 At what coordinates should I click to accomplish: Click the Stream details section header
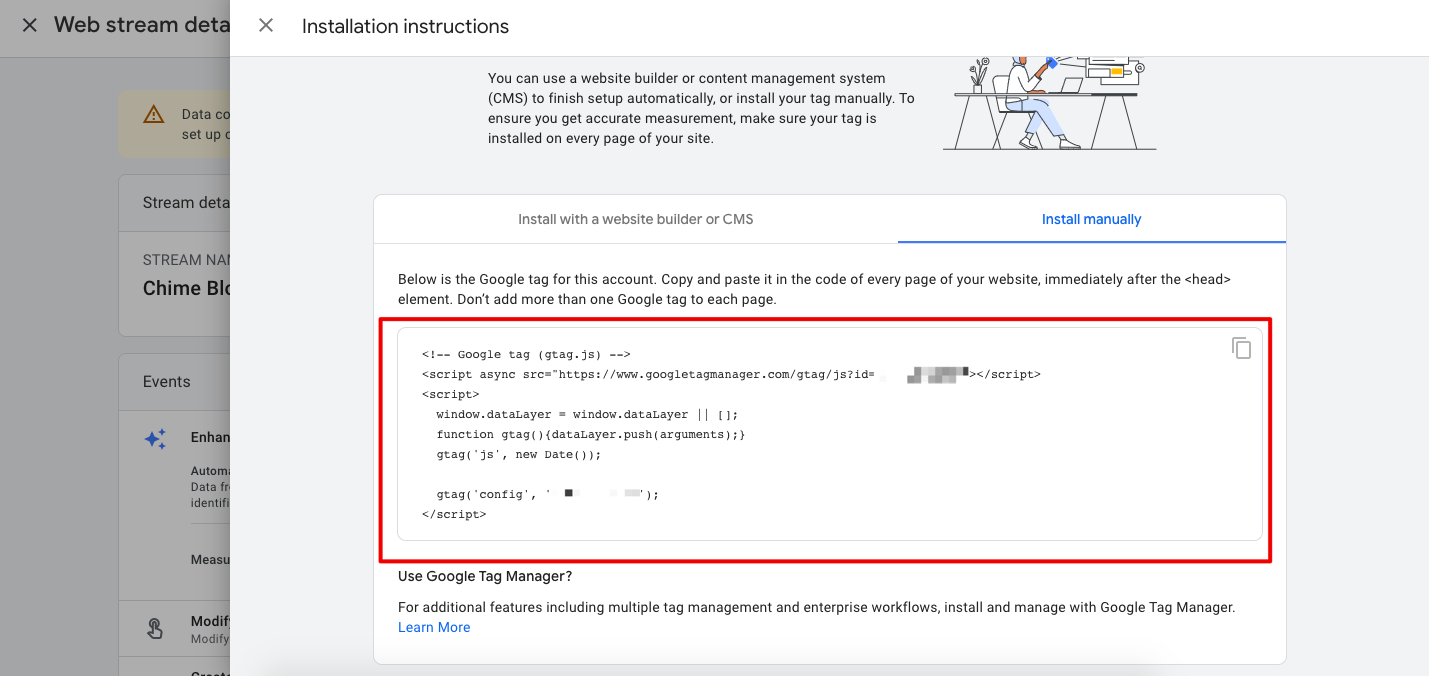pos(186,202)
